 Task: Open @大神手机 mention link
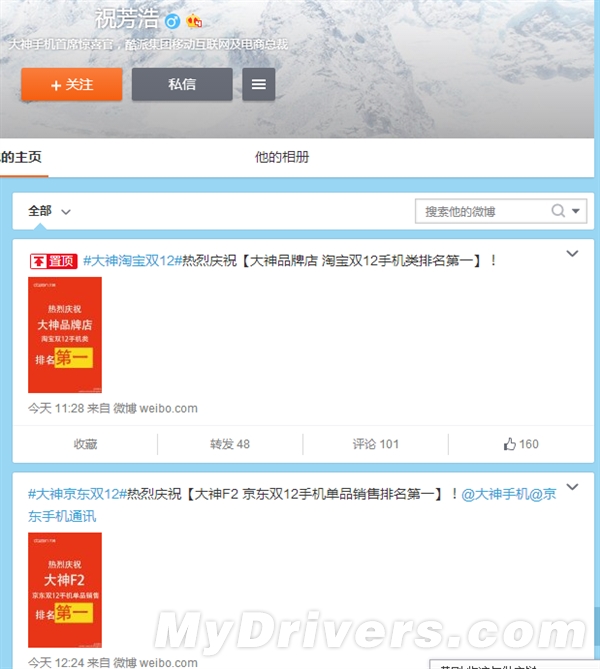(x=495, y=494)
